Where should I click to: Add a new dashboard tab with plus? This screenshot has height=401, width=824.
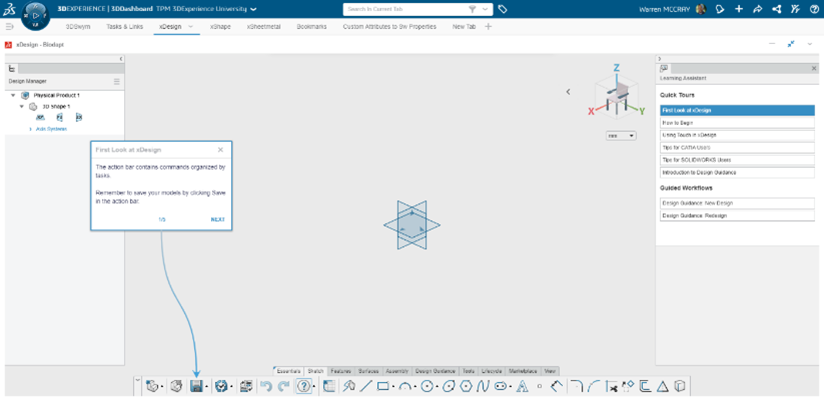click(x=488, y=26)
